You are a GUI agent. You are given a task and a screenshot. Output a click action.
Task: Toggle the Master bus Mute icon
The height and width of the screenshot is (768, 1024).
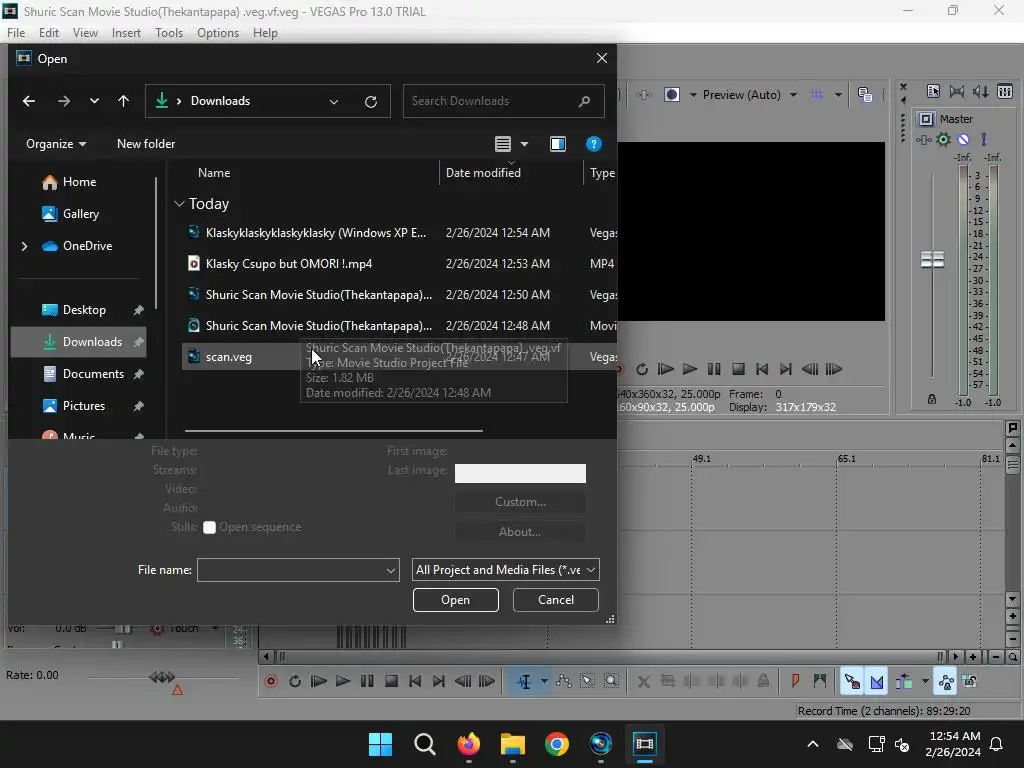tap(963, 139)
